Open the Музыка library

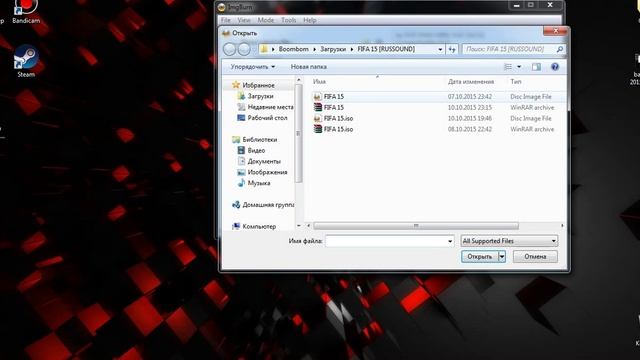point(259,183)
